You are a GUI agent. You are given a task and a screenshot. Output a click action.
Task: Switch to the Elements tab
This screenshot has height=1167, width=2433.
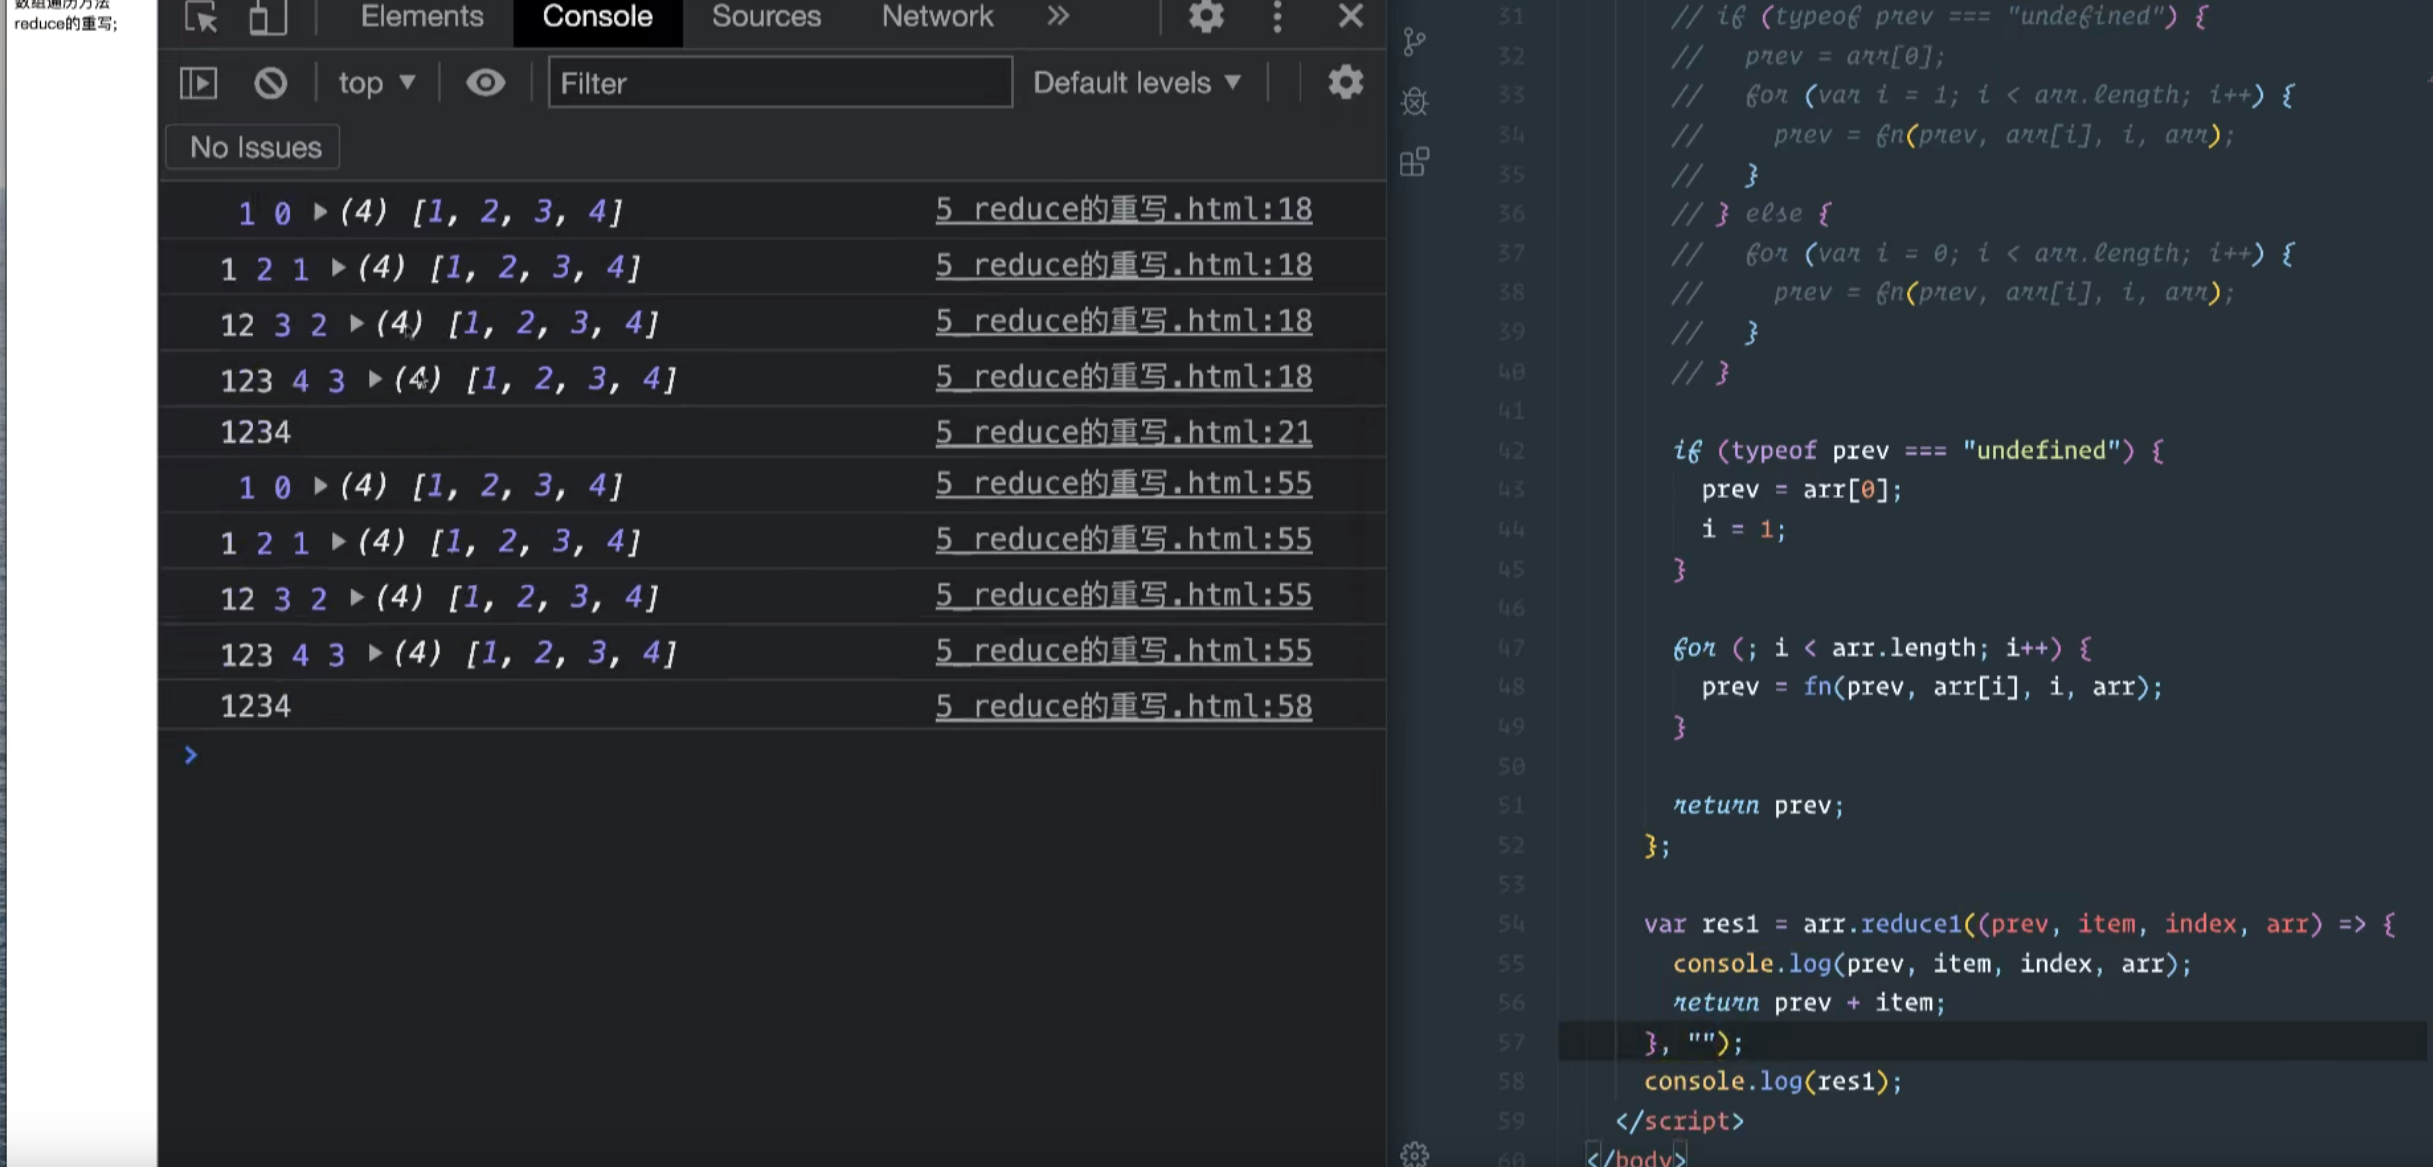tap(421, 17)
